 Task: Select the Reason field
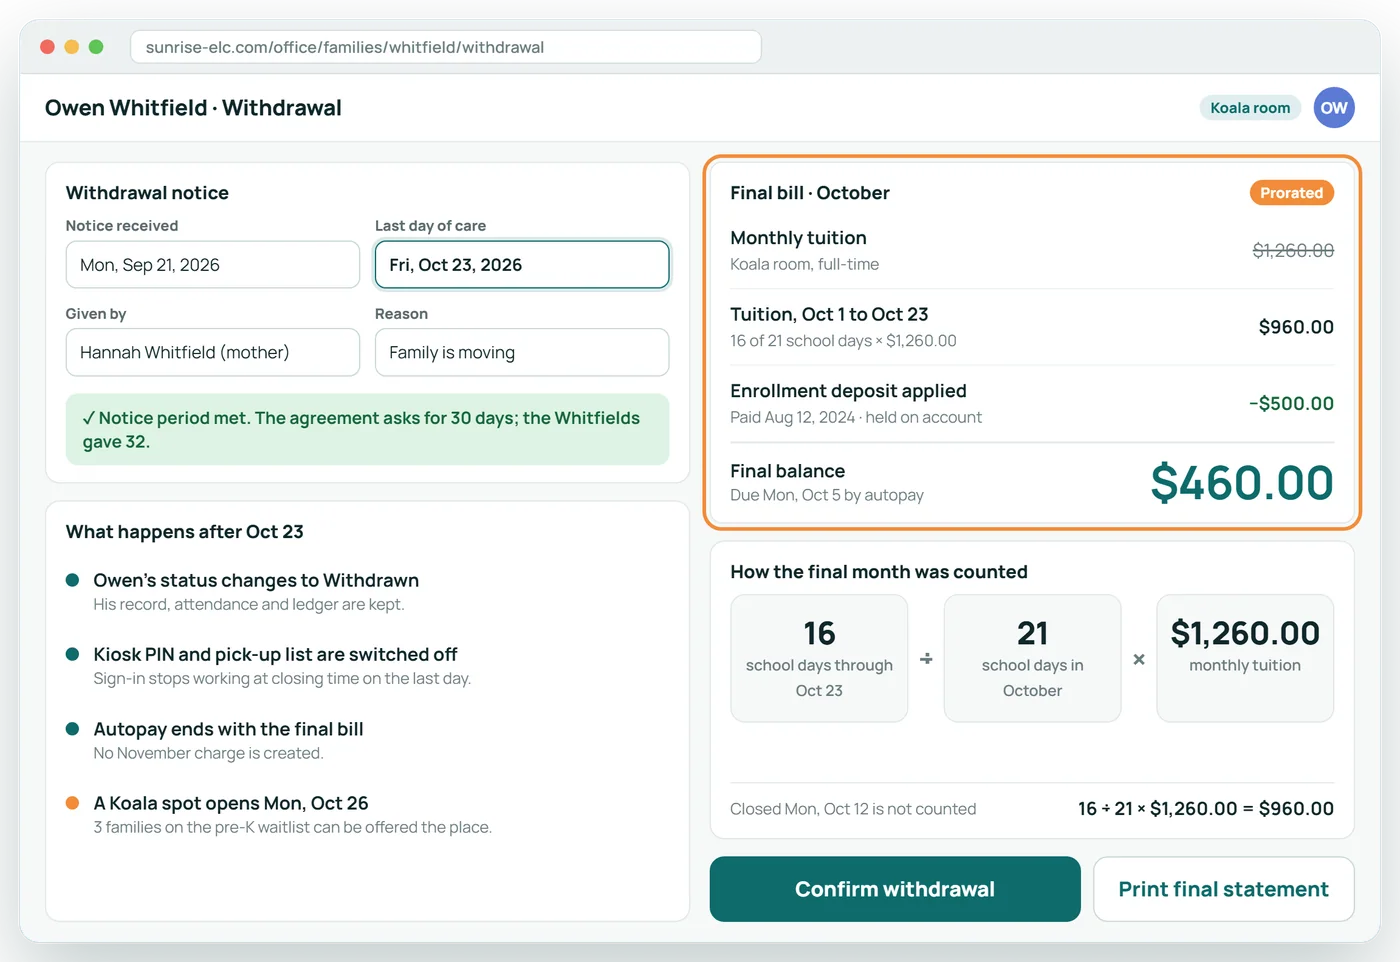(x=522, y=353)
